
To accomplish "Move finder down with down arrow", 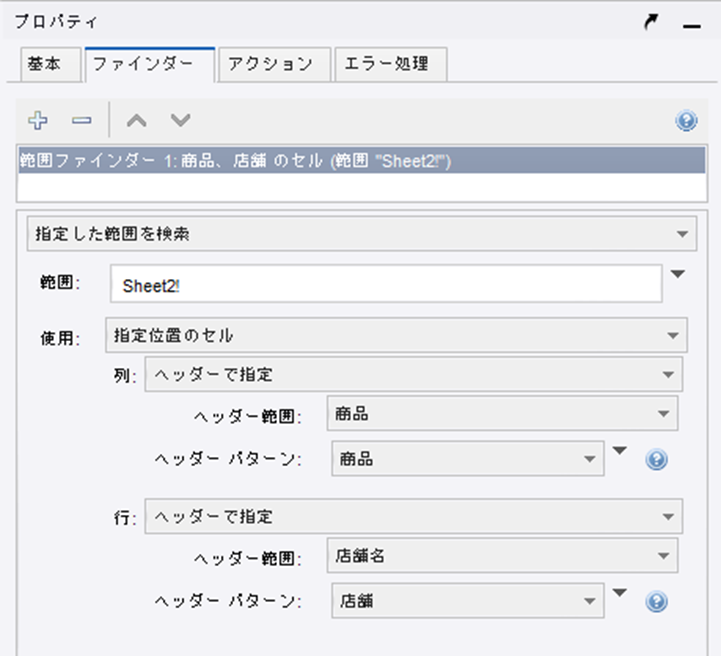I will pyautogui.click(x=180, y=120).
